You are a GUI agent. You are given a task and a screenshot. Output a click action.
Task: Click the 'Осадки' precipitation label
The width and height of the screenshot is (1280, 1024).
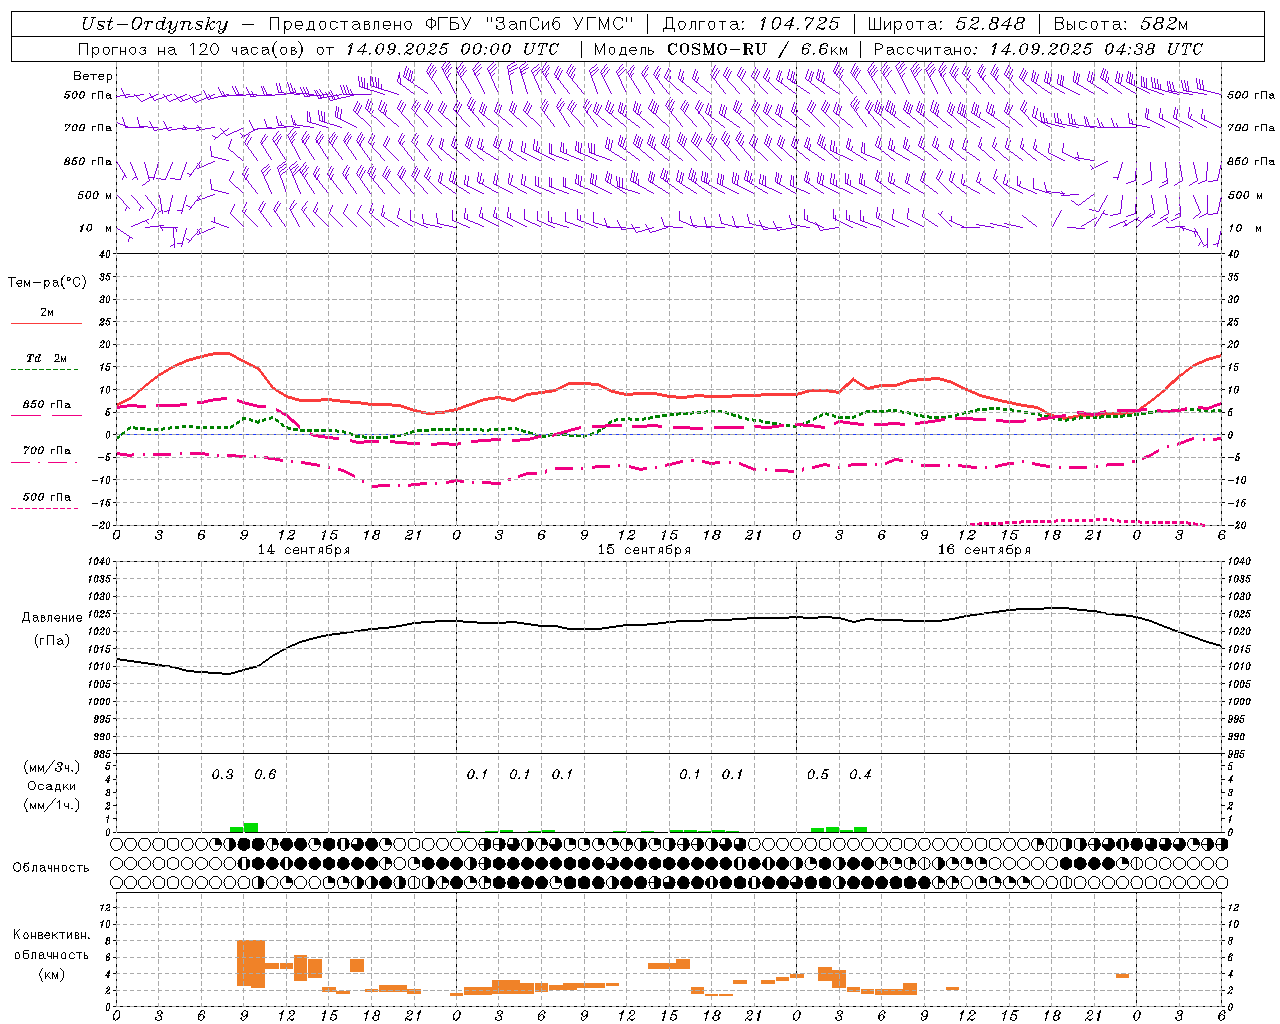(x=52, y=786)
